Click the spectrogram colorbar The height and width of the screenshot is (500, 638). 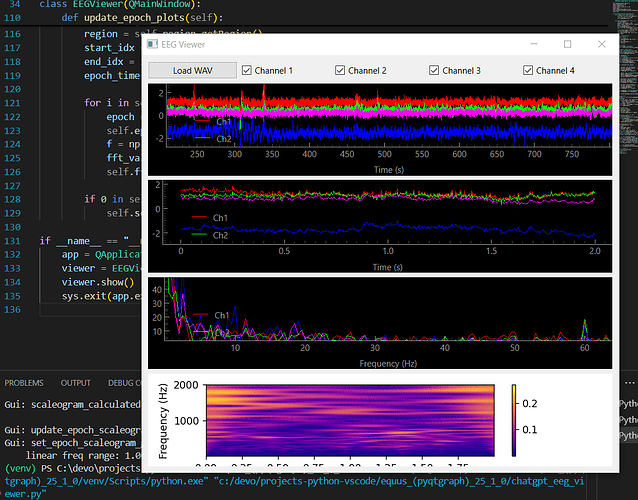(514, 420)
